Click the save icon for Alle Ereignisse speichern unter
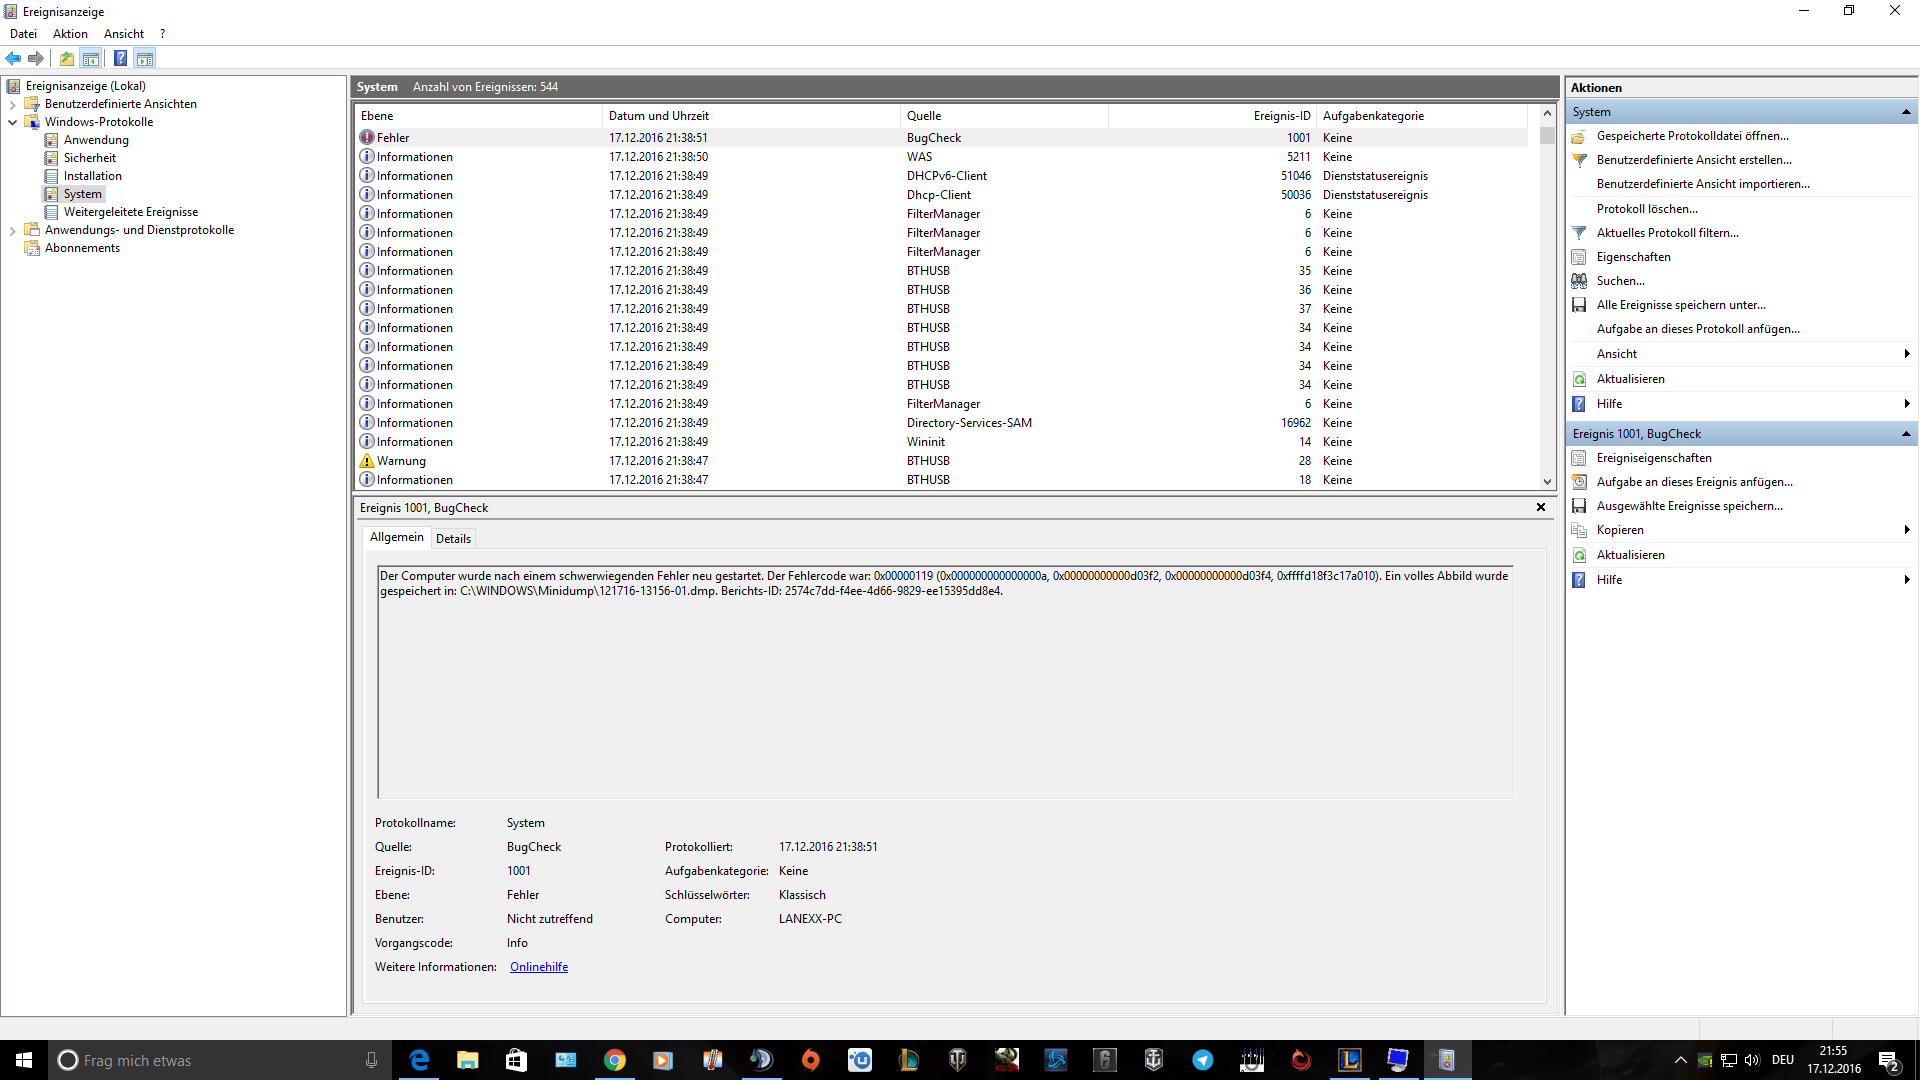 click(1579, 305)
